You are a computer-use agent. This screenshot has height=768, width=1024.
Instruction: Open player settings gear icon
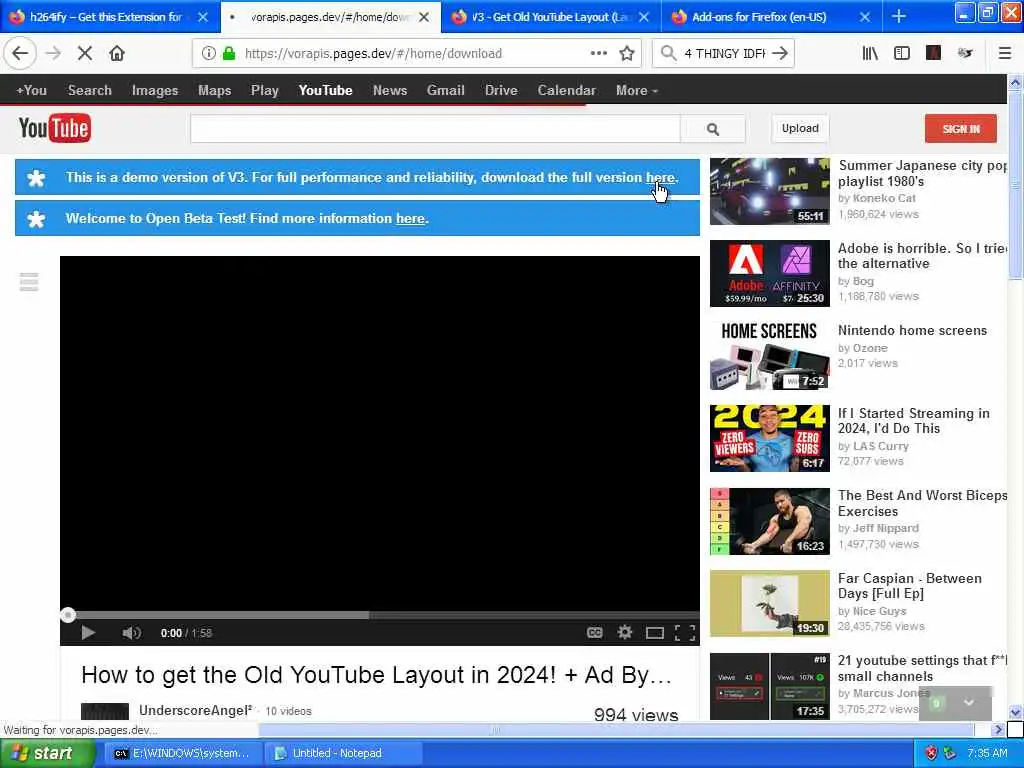coord(625,632)
